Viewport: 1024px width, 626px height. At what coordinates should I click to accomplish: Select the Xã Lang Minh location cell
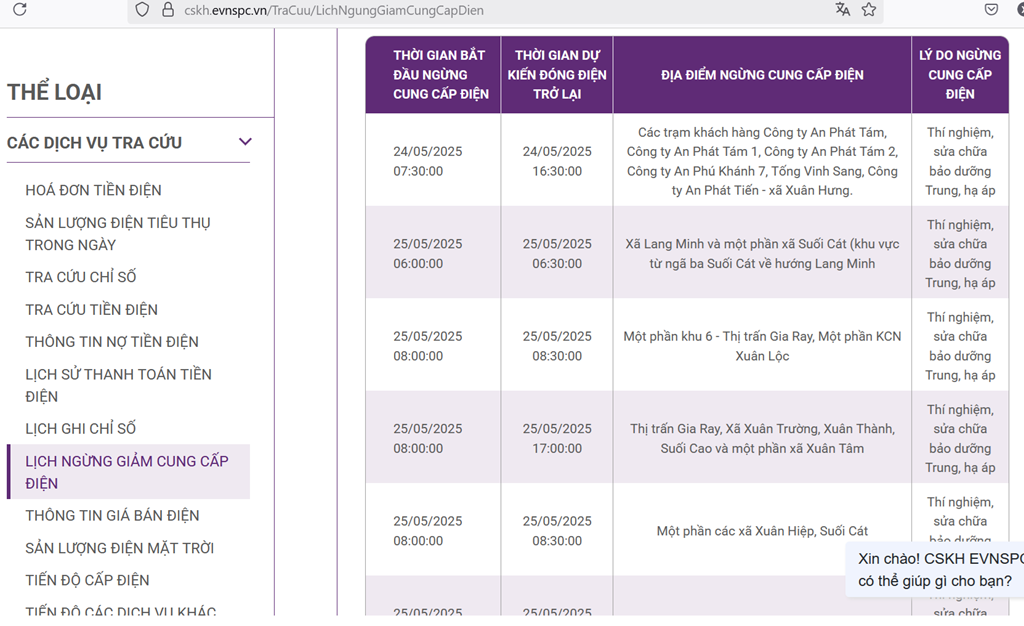(x=762, y=253)
